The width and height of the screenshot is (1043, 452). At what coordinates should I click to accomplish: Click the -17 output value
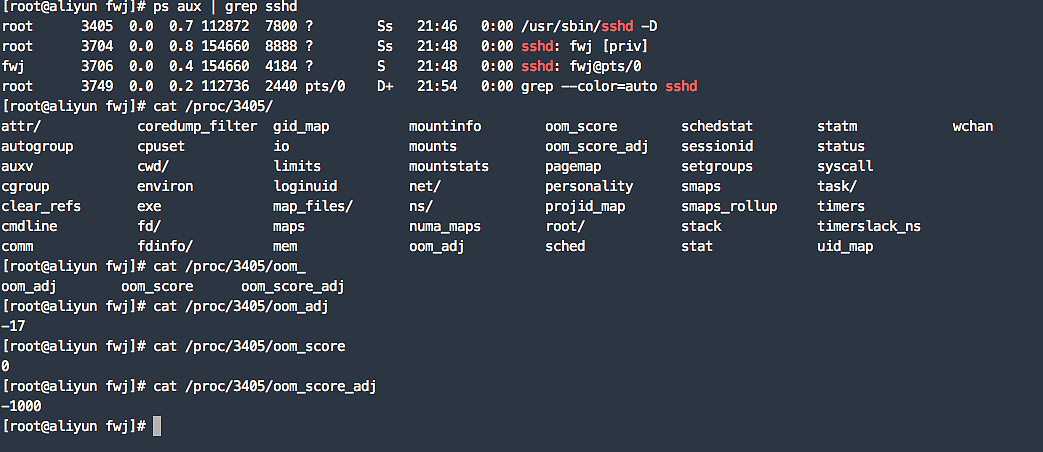coord(14,326)
